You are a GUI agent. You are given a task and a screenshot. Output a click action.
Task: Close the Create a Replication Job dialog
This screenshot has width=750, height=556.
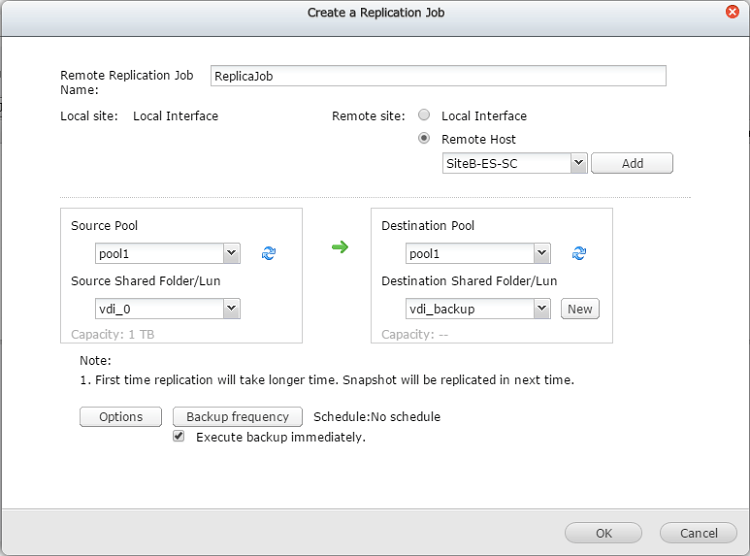[x=732, y=12]
